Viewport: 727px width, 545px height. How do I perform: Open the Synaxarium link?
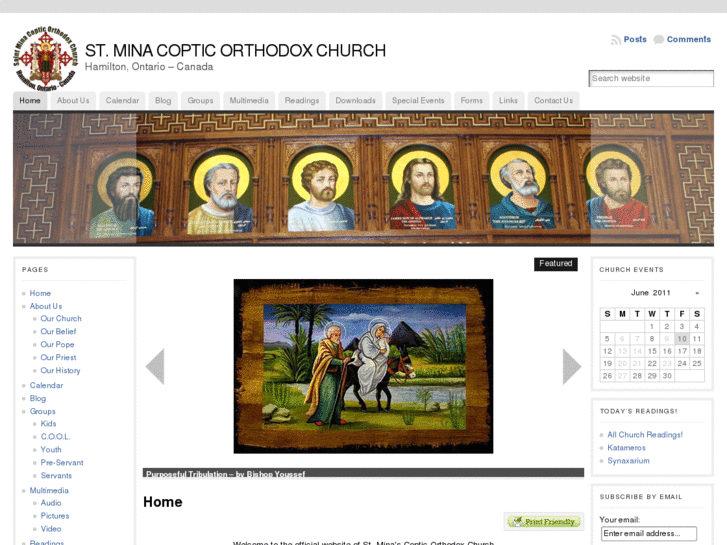tap(628, 461)
